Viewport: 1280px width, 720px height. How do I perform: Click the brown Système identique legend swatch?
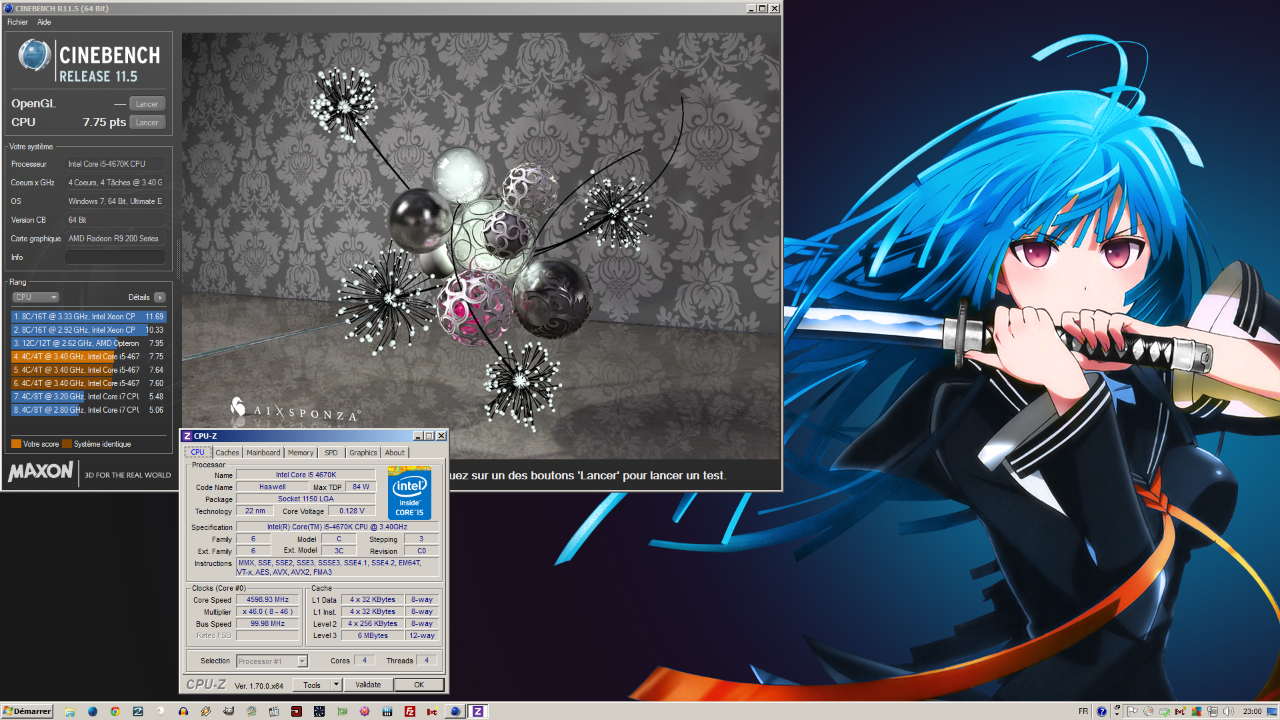coord(67,444)
